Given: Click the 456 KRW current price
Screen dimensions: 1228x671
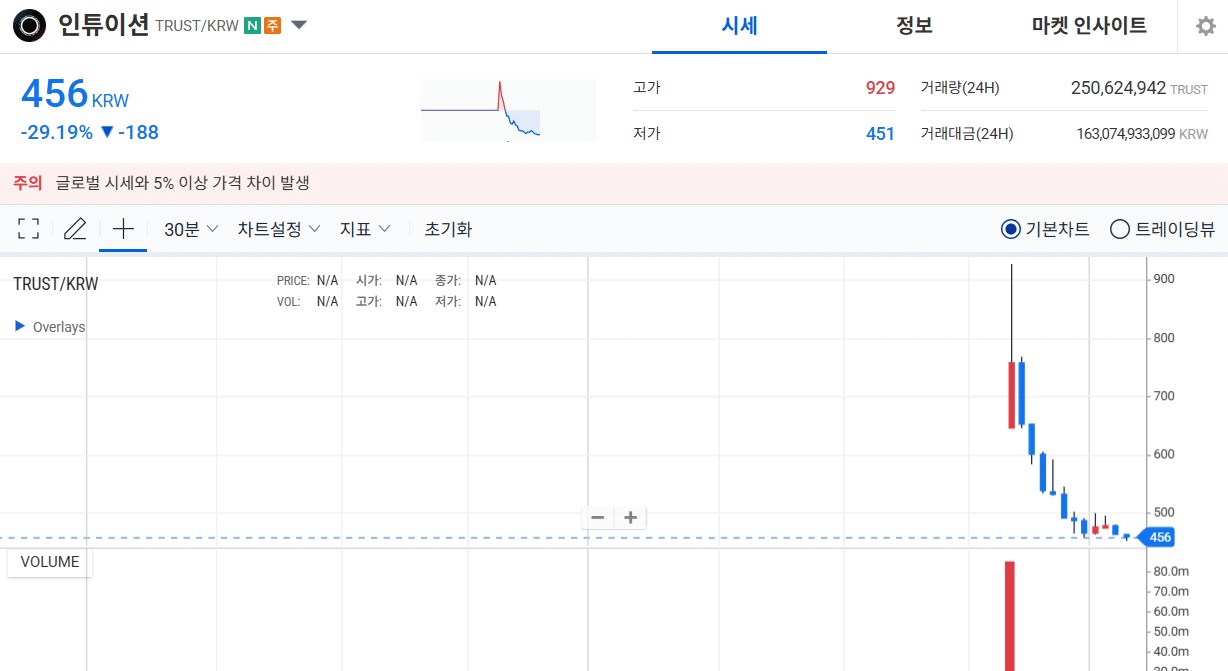Looking at the screenshot, I should pos(75,95).
